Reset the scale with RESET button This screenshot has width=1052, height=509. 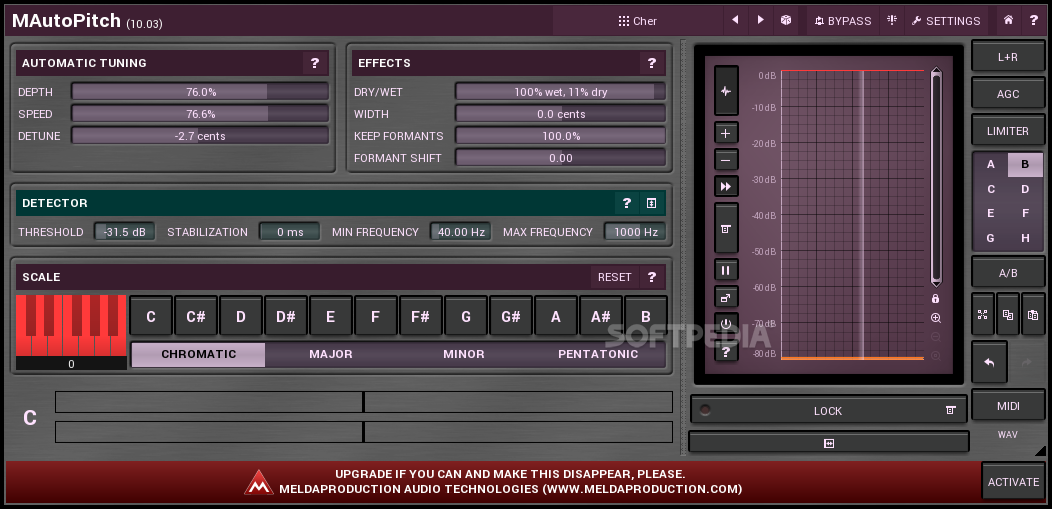tap(615, 277)
